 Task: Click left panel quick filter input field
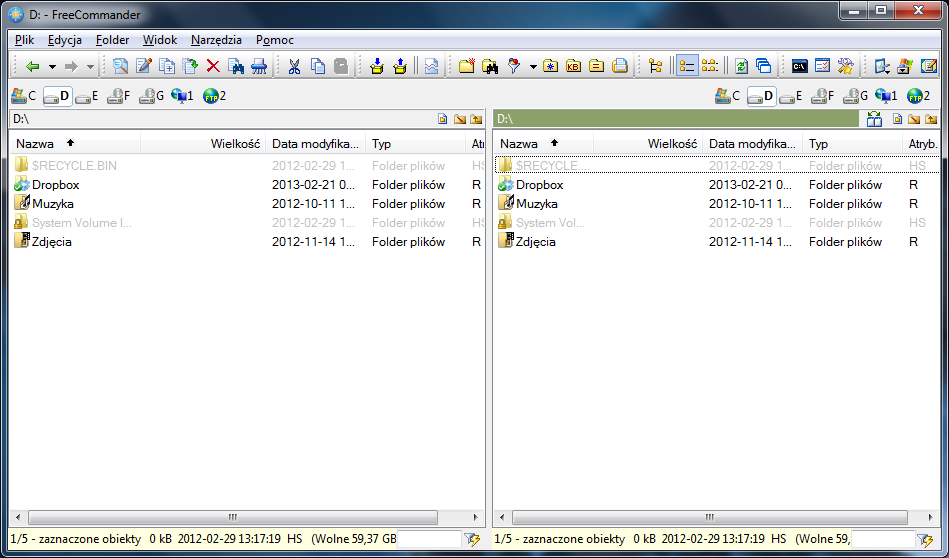pos(429,539)
